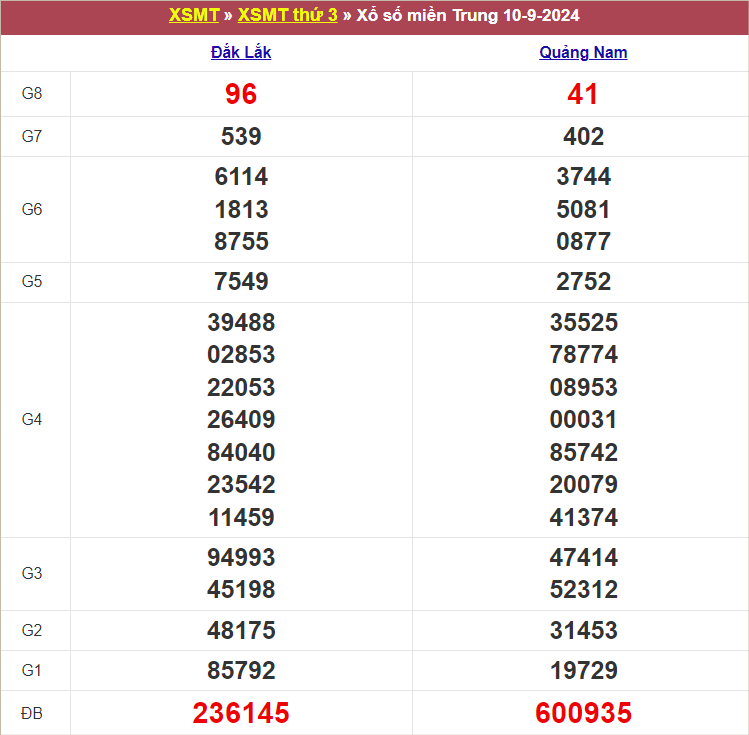This screenshot has width=749, height=735.
Task: Select the G7 row label
Action: [32, 137]
